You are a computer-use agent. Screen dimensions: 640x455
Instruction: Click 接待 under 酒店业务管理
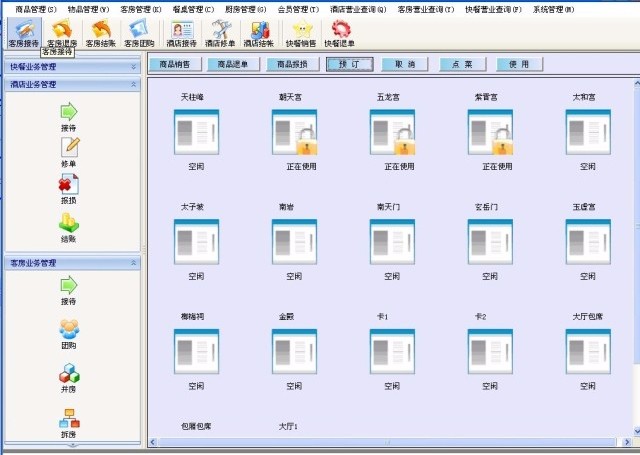point(69,117)
